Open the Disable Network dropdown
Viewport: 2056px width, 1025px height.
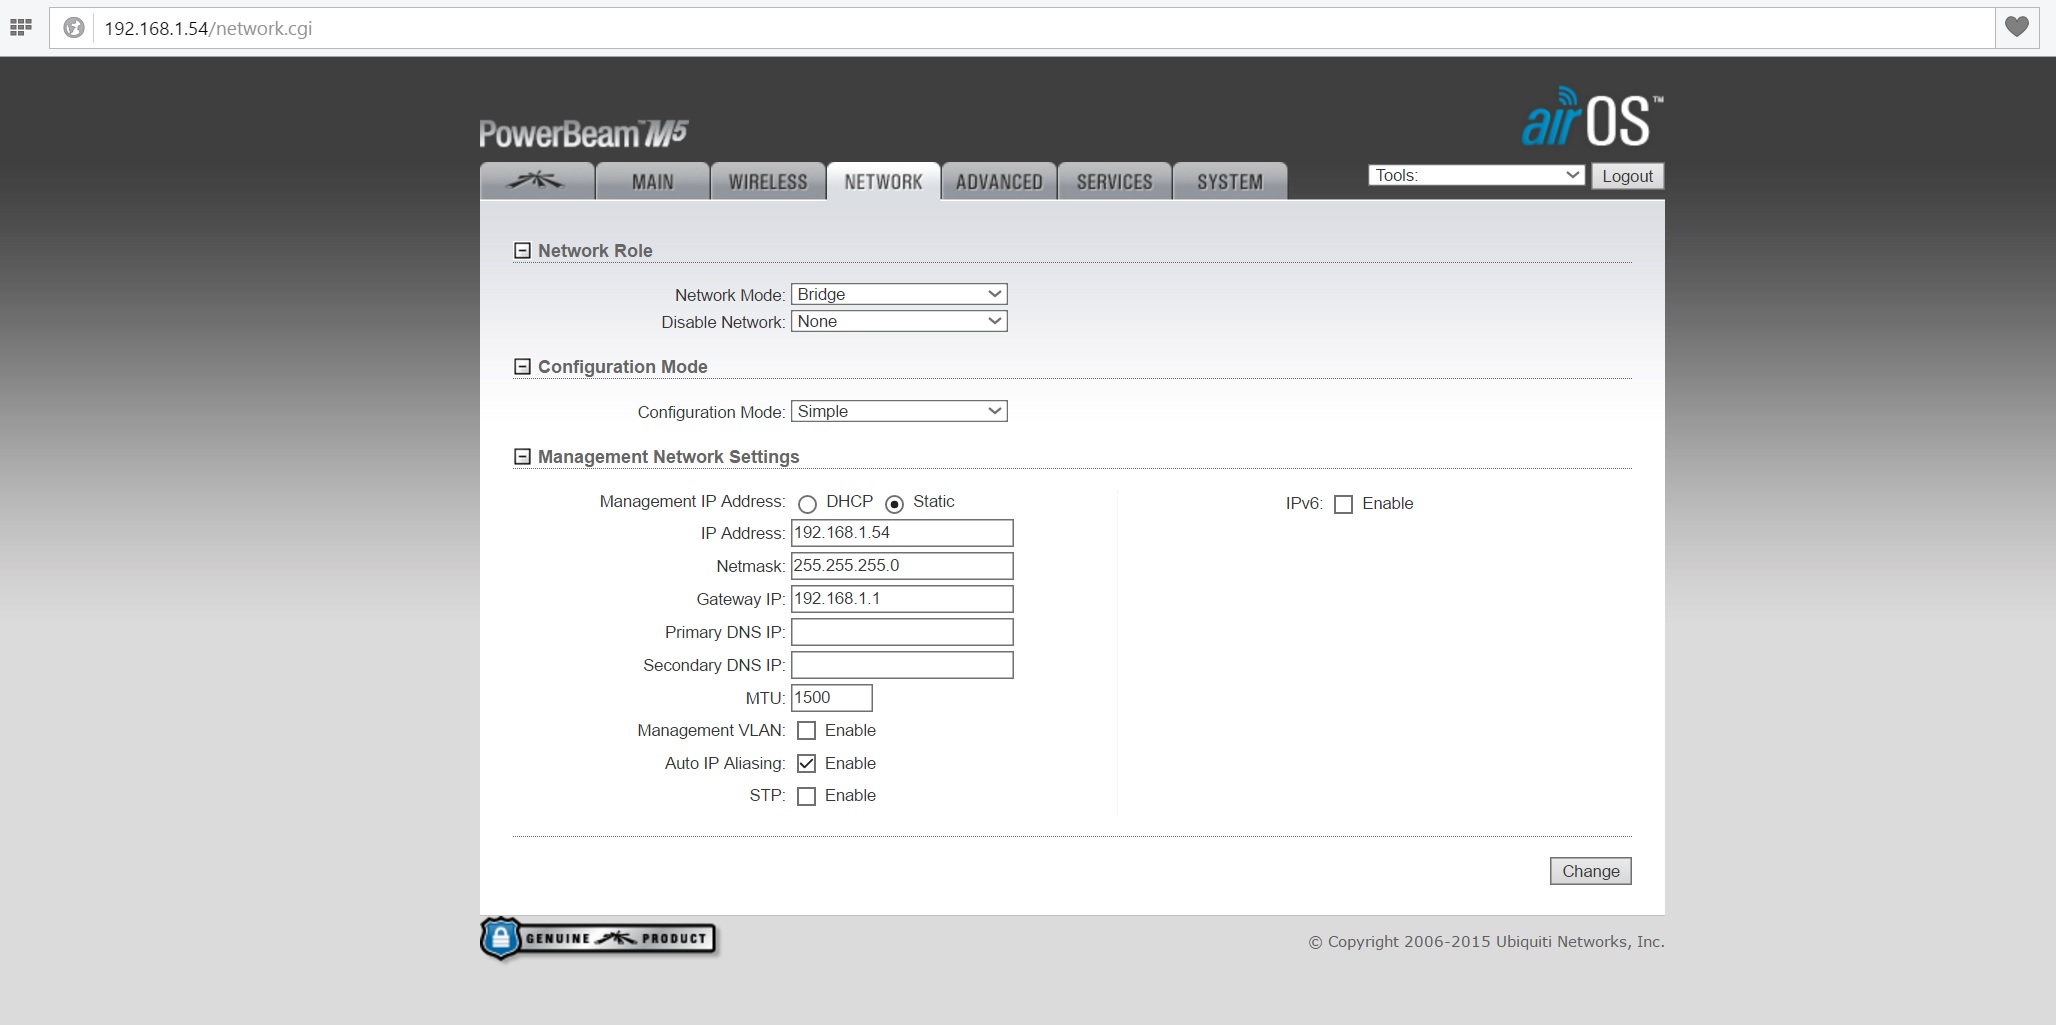coord(899,321)
